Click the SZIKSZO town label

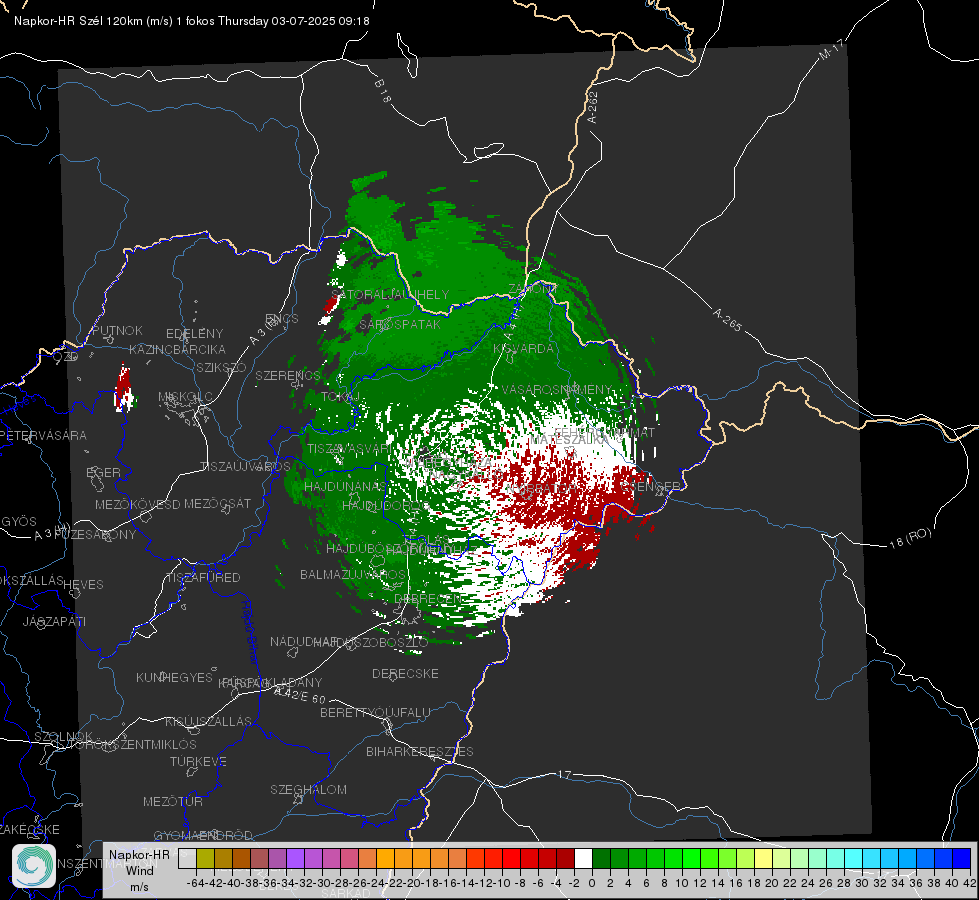[x=222, y=367]
